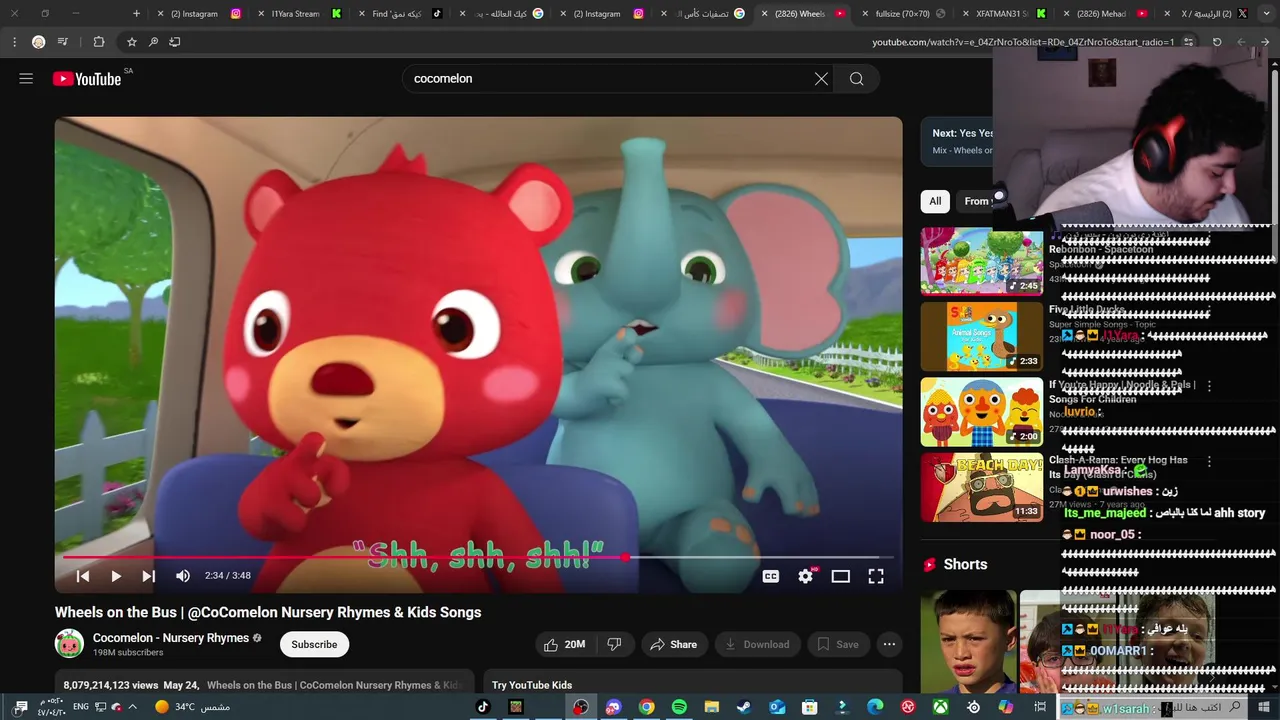Clear the cocomelon search text
1280x720 pixels.
(821, 79)
